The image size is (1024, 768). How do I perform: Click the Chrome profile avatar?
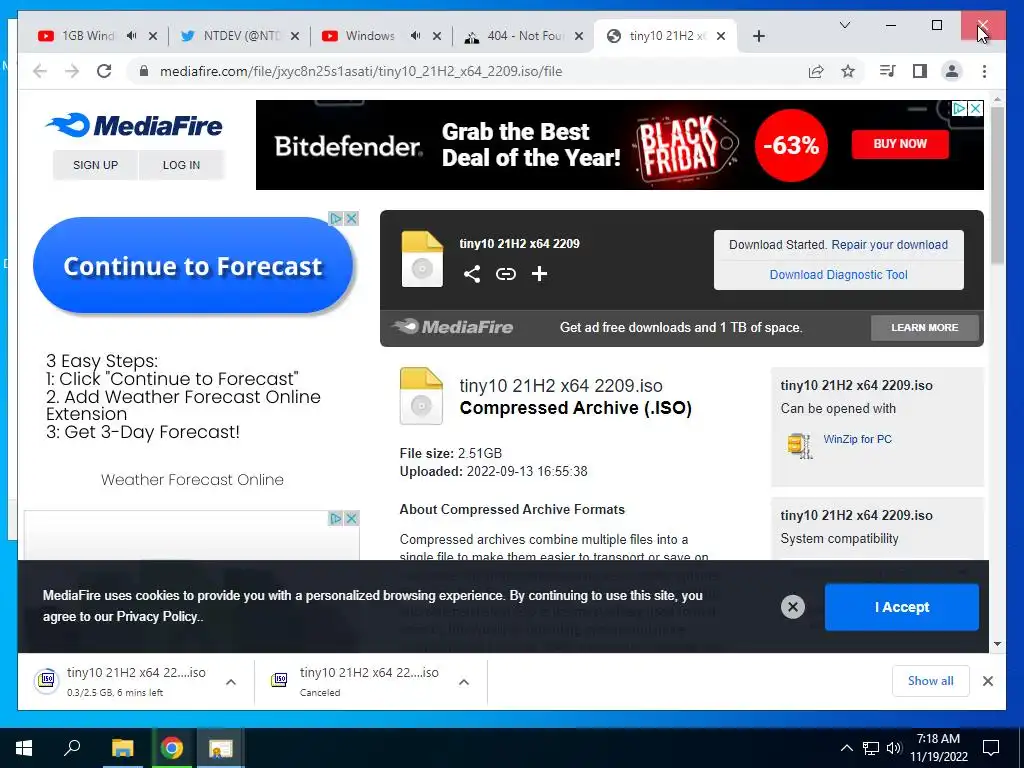(x=952, y=71)
